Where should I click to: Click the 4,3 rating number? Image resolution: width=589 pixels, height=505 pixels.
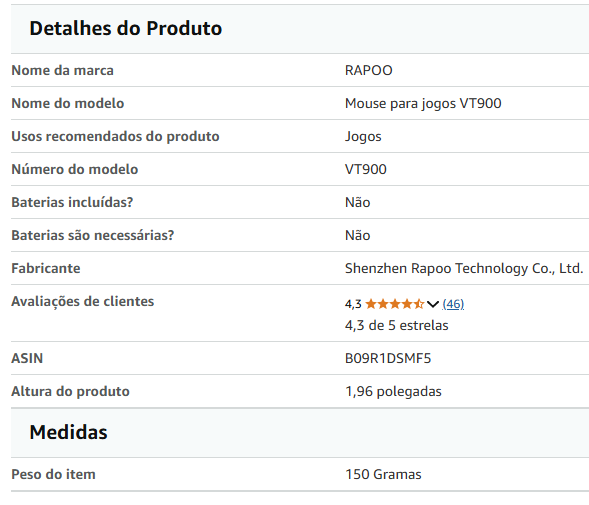point(353,304)
